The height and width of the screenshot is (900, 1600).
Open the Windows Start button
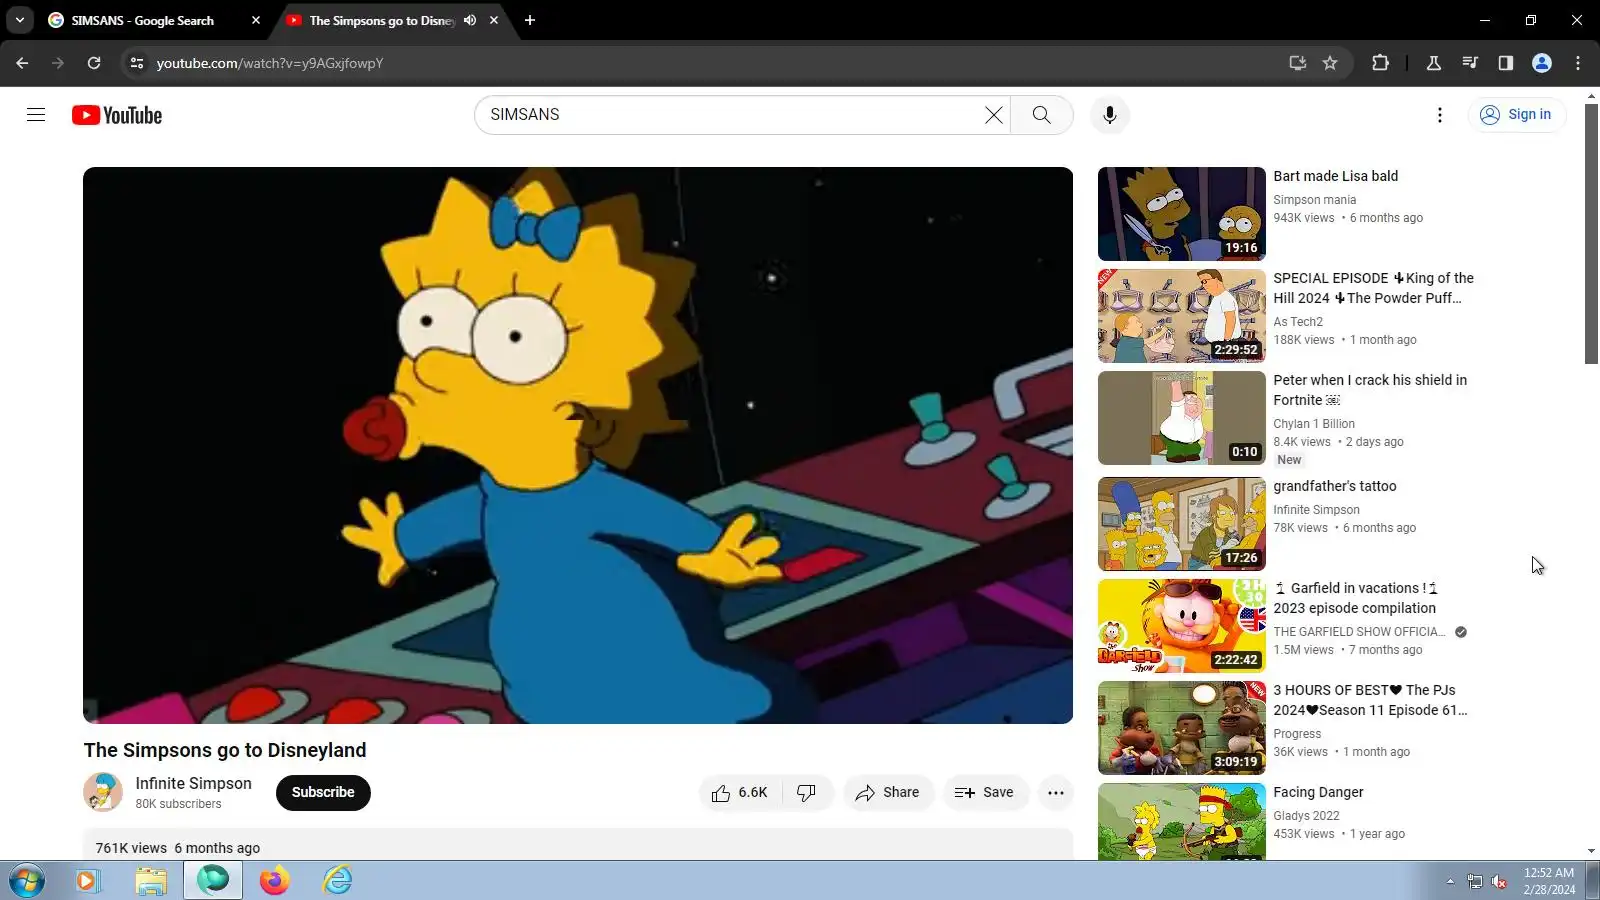27,881
